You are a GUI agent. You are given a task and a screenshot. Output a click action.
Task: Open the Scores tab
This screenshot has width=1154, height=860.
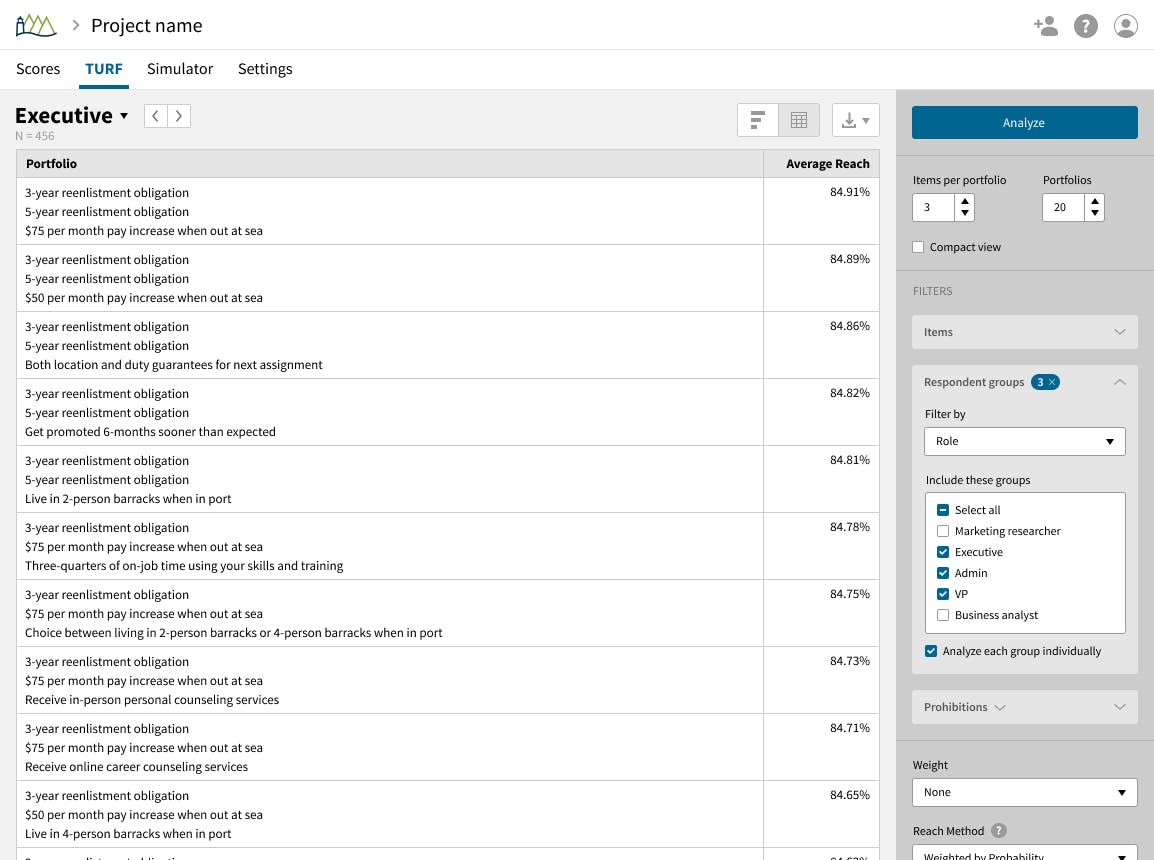point(38,68)
